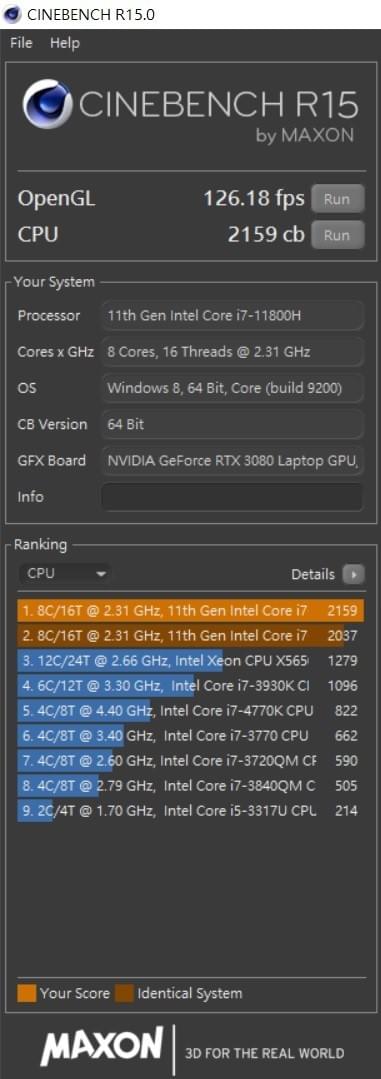Click the Cinebench title bar app icon
The width and height of the screenshot is (381, 1079).
(x=12, y=14)
